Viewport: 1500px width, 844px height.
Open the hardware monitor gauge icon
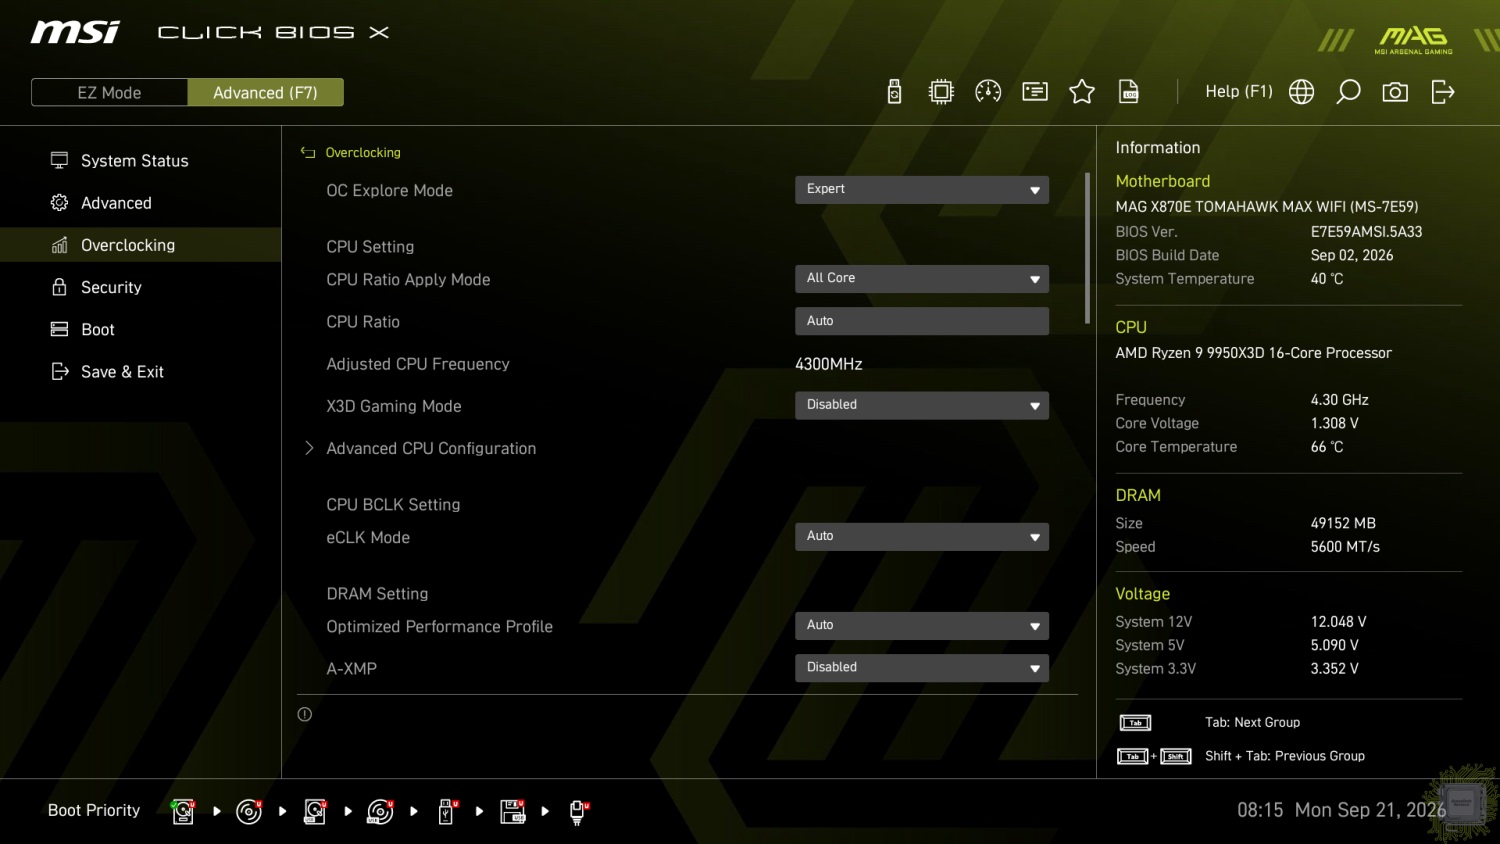click(x=988, y=92)
